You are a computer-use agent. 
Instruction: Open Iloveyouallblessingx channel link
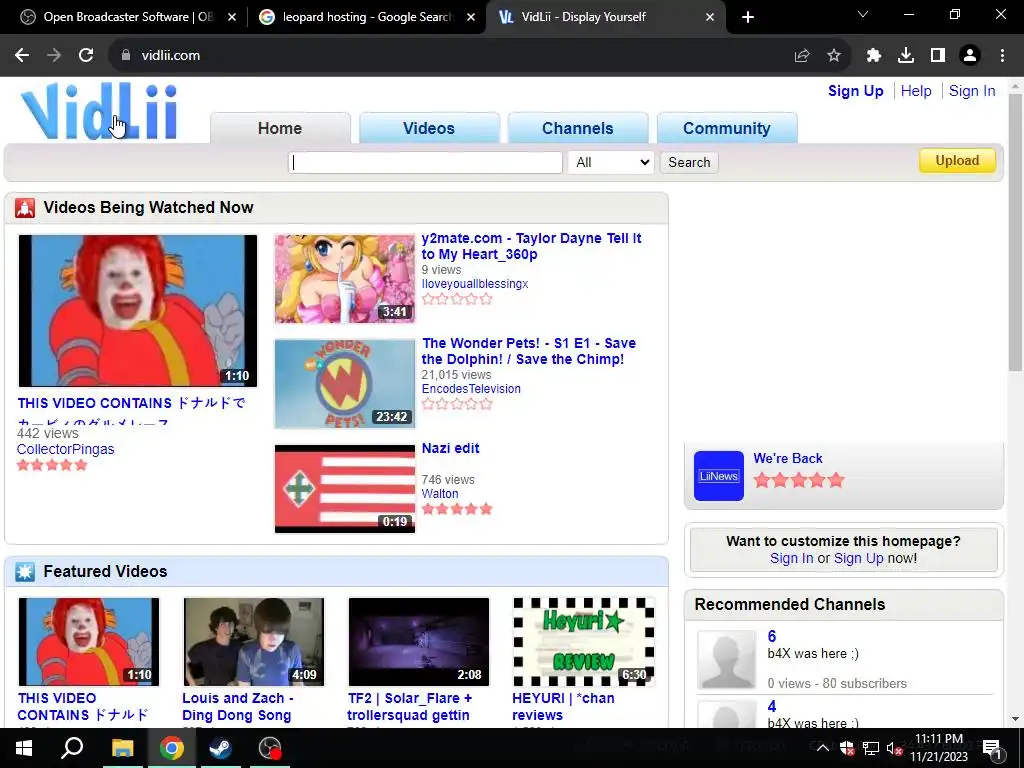click(x=475, y=284)
